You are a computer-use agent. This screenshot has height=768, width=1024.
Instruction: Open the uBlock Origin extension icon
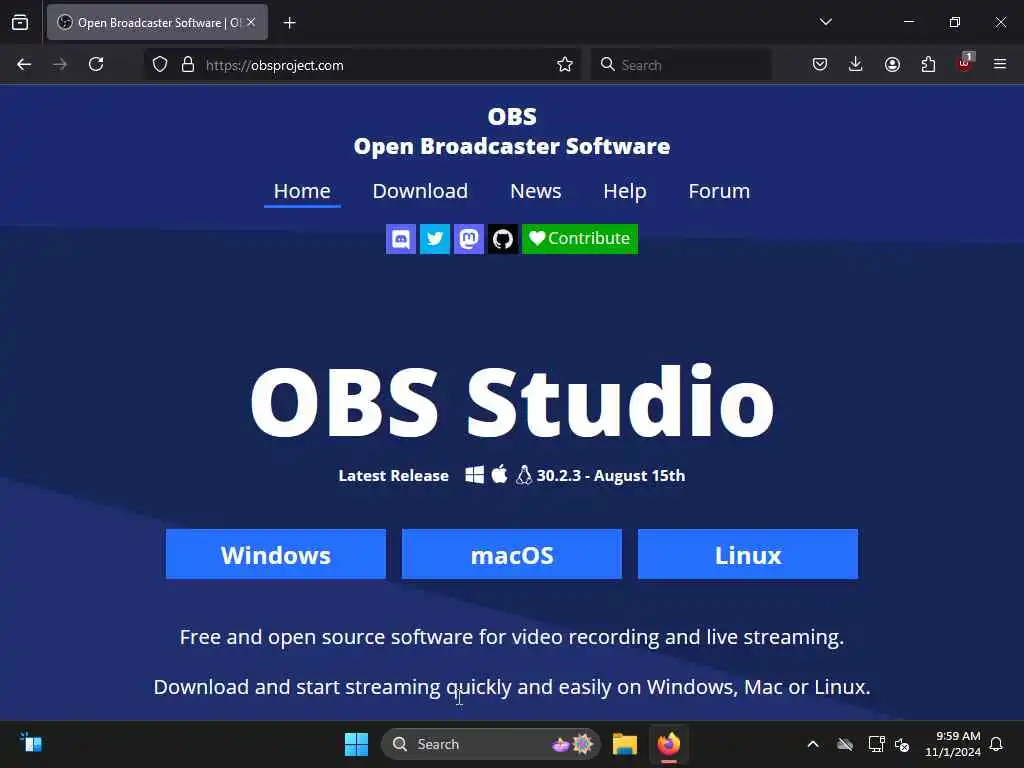point(965,63)
